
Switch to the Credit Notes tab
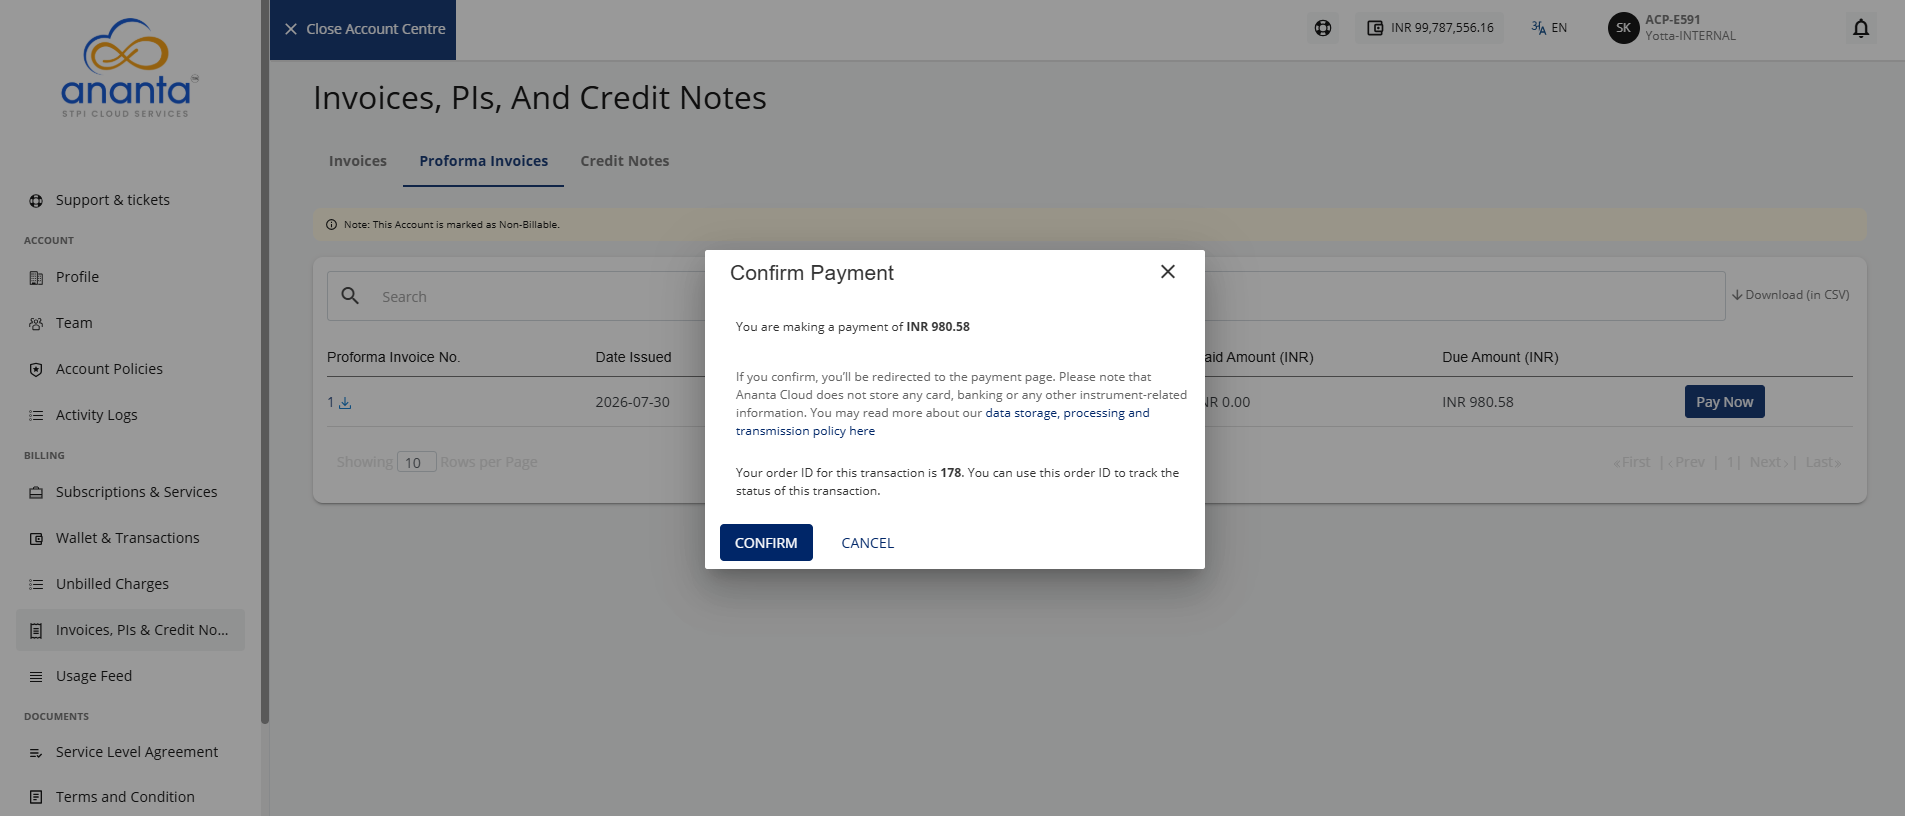coord(625,161)
